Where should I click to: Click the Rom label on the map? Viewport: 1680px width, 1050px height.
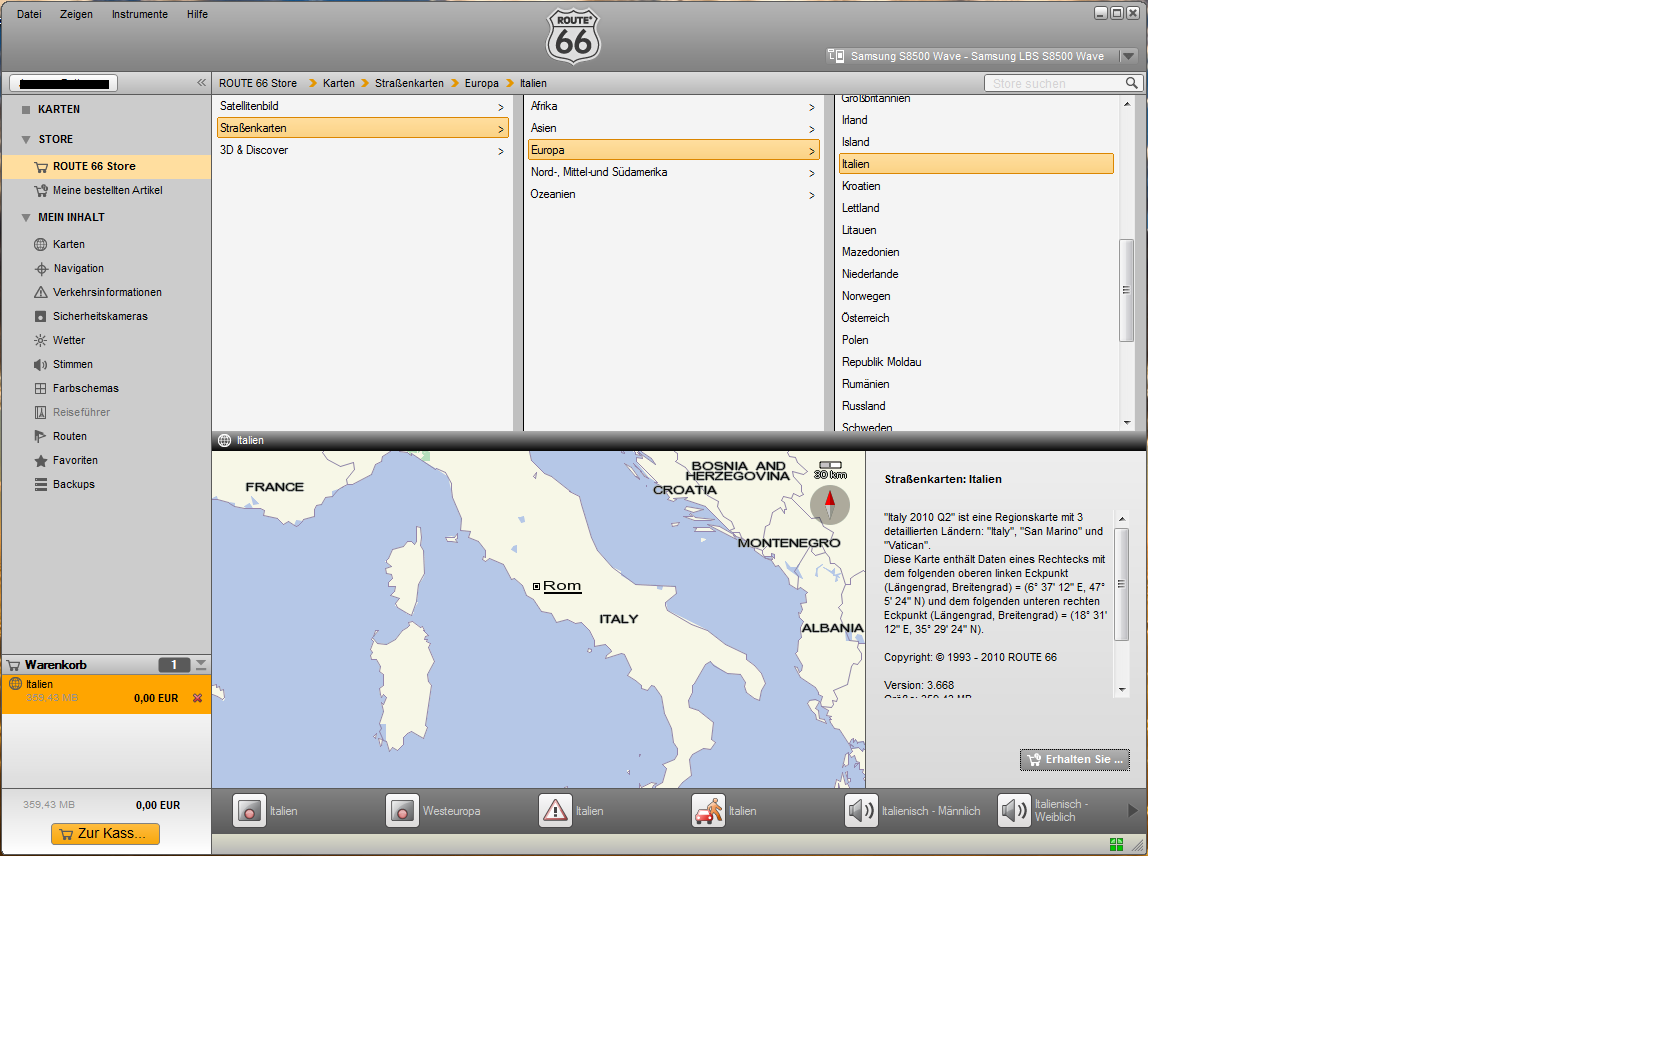tap(561, 586)
